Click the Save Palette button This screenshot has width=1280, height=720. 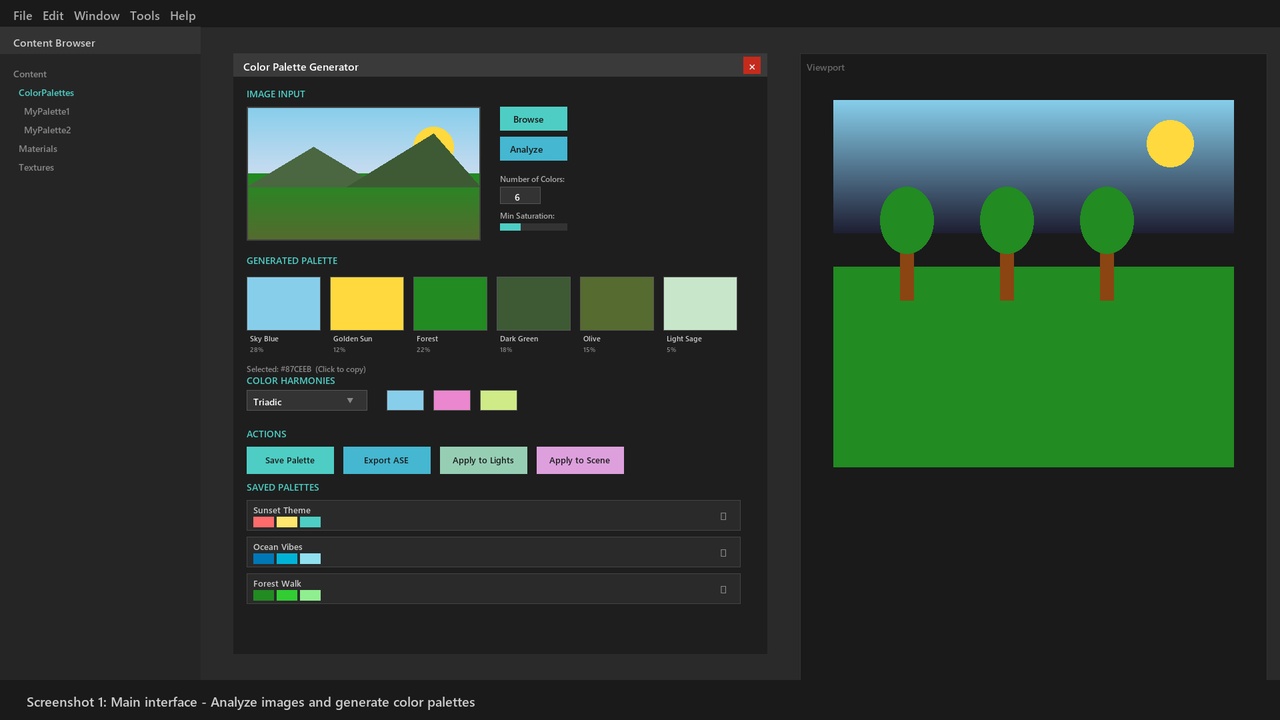tap(290, 460)
